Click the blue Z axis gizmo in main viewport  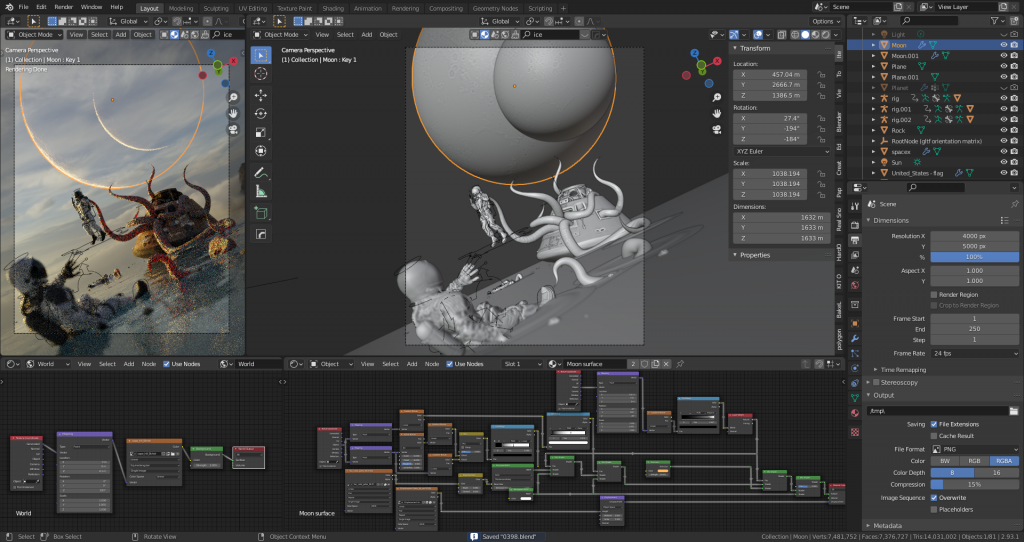[x=695, y=54]
